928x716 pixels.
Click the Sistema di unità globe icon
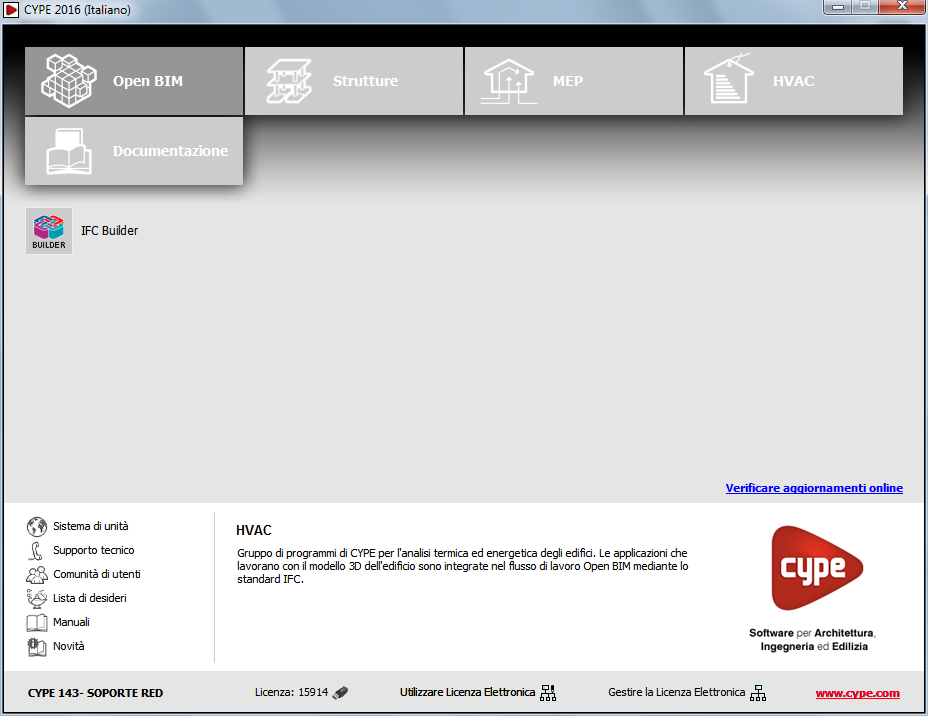pos(37,526)
